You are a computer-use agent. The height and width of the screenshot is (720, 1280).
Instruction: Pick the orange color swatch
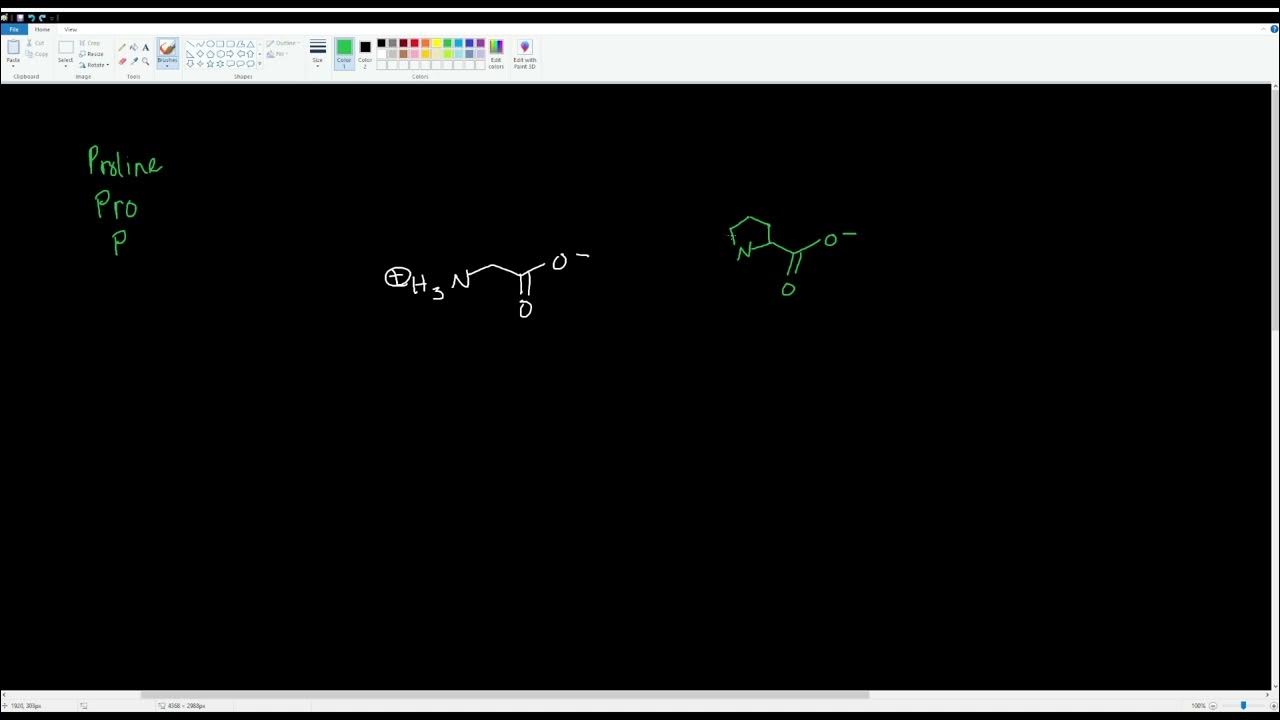click(x=425, y=43)
